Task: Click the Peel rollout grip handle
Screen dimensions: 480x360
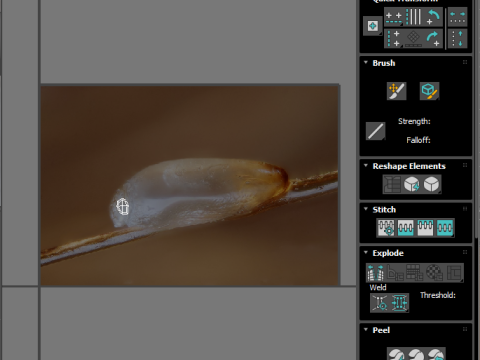Action: [x=465, y=329]
